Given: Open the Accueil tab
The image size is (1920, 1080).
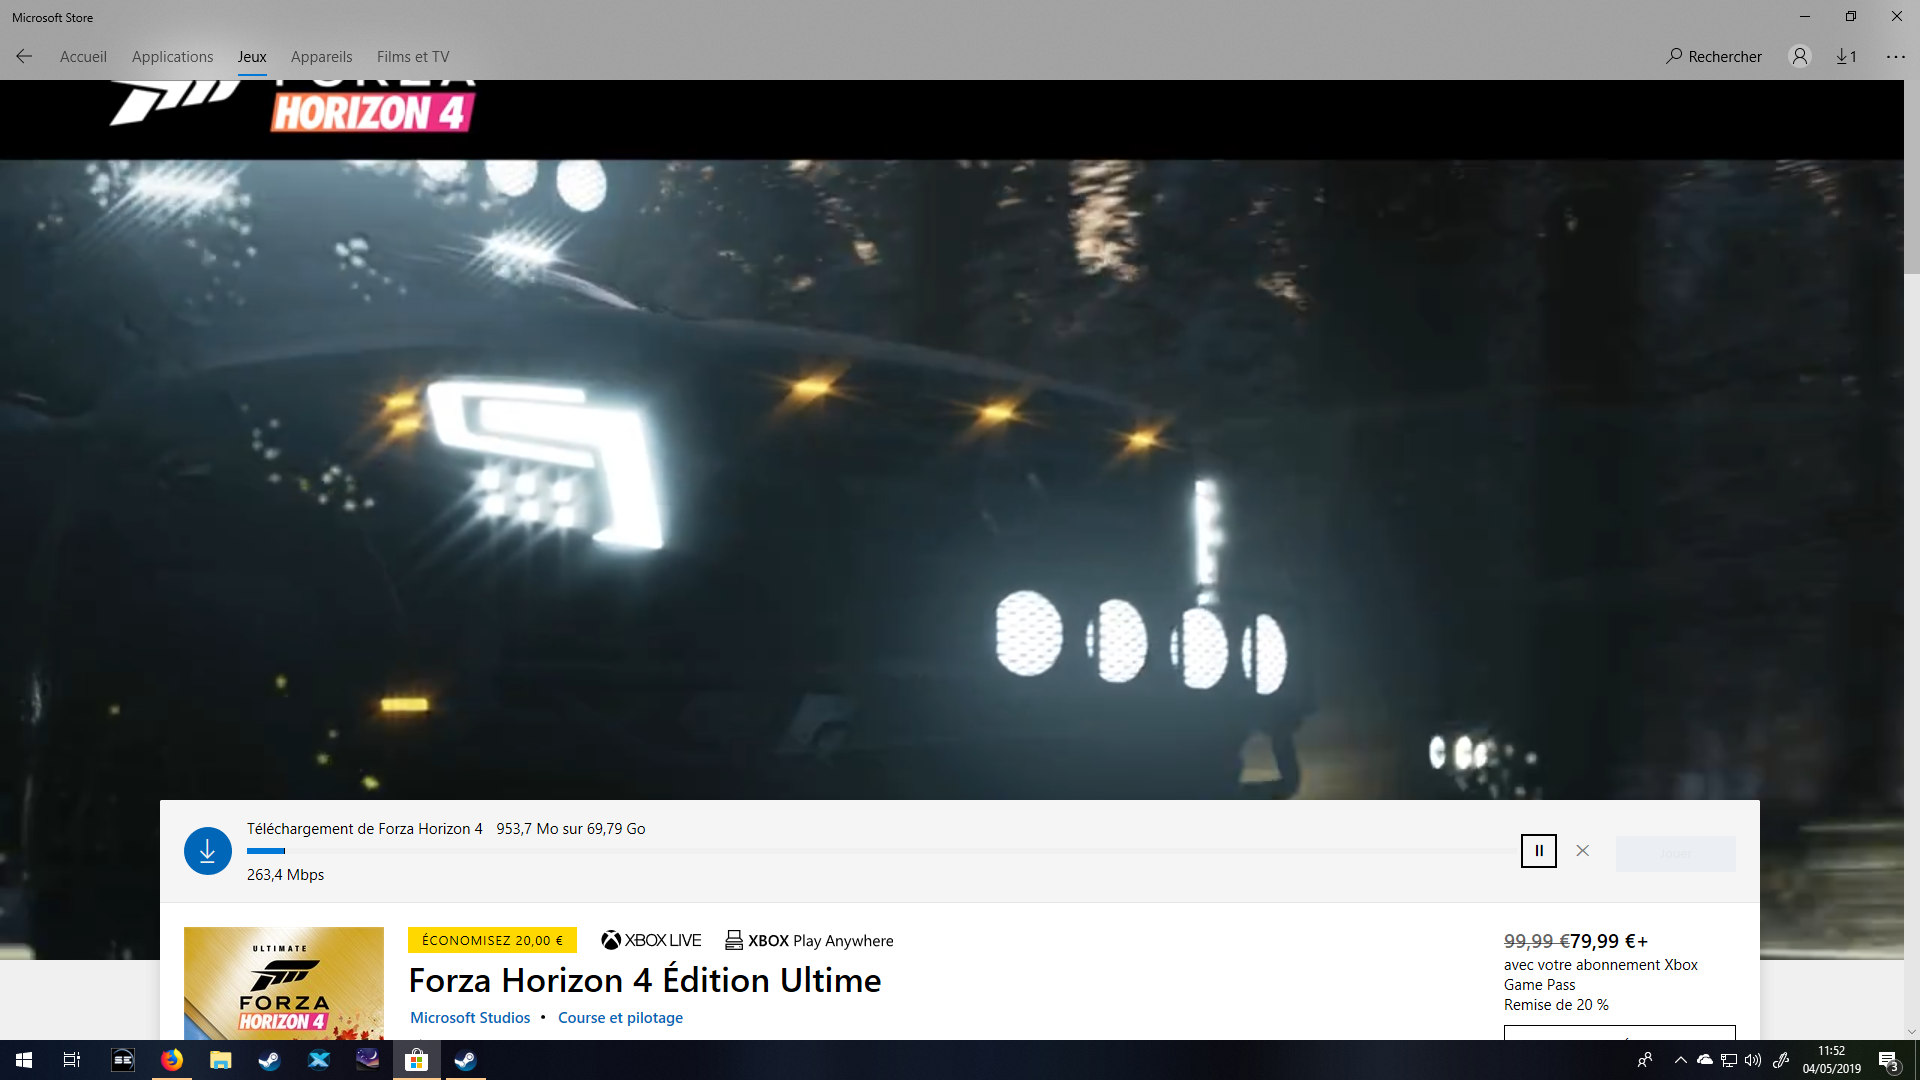Looking at the screenshot, I should (x=83, y=57).
